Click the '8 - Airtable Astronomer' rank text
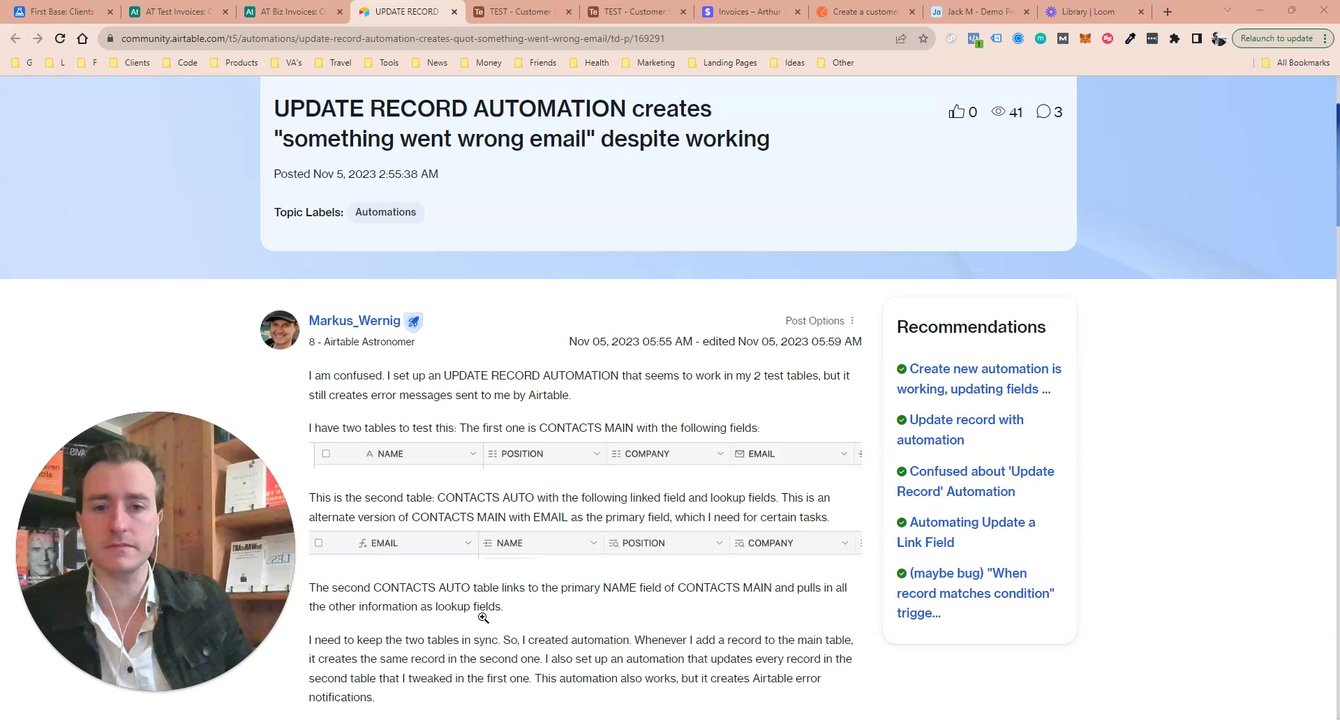Image resolution: width=1340 pixels, height=720 pixels. click(362, 342)
